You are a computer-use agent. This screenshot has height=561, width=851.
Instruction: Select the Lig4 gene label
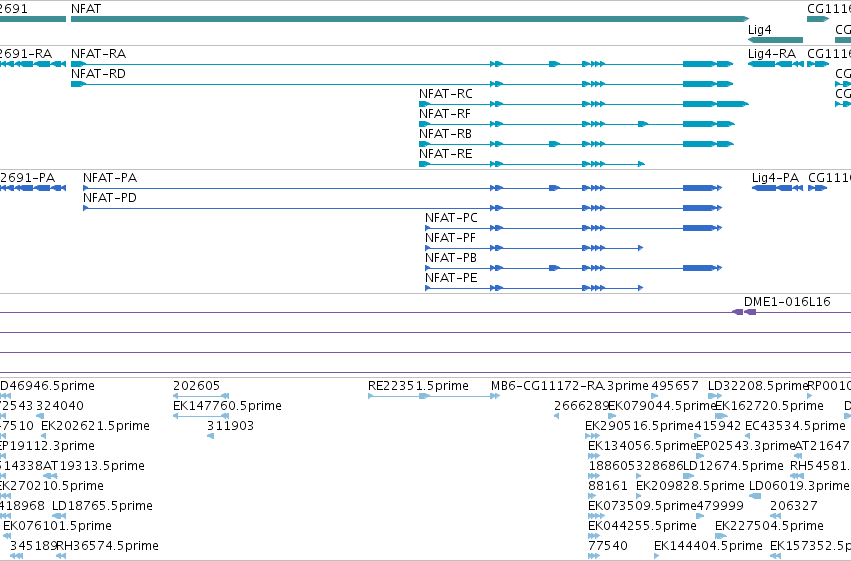(759, 30)
